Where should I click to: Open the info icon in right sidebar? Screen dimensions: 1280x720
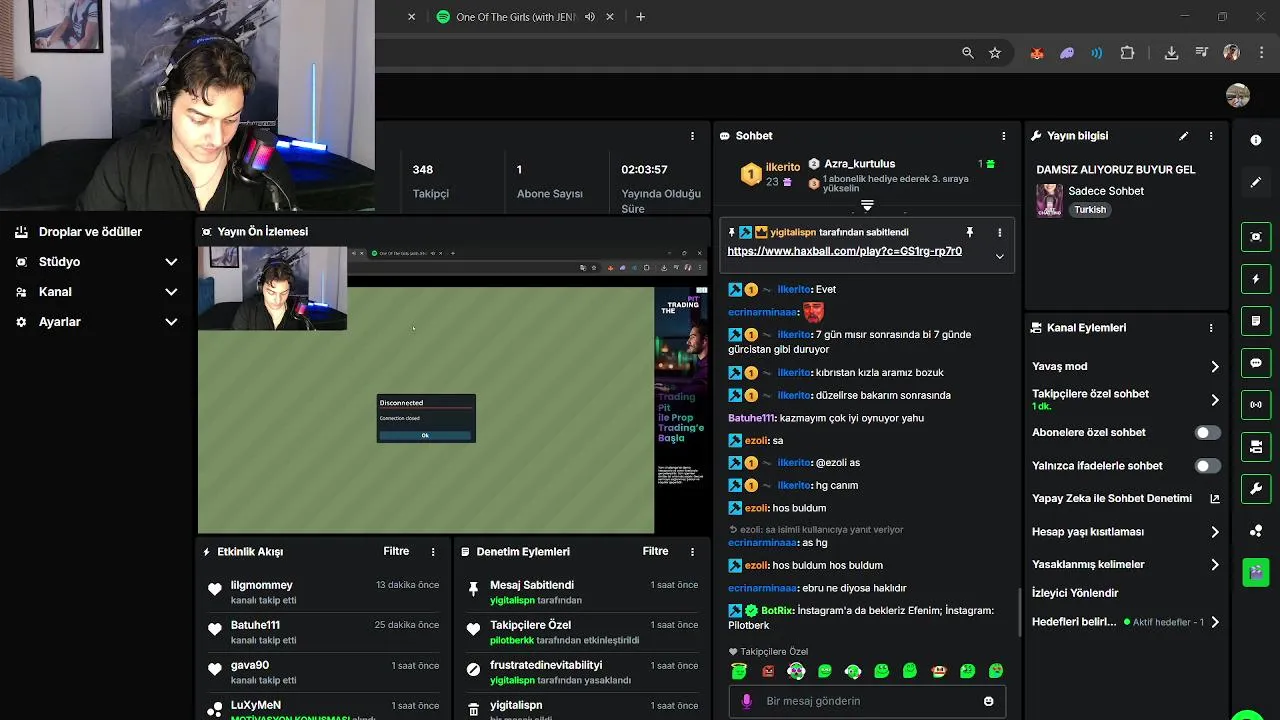point(1256,140)
